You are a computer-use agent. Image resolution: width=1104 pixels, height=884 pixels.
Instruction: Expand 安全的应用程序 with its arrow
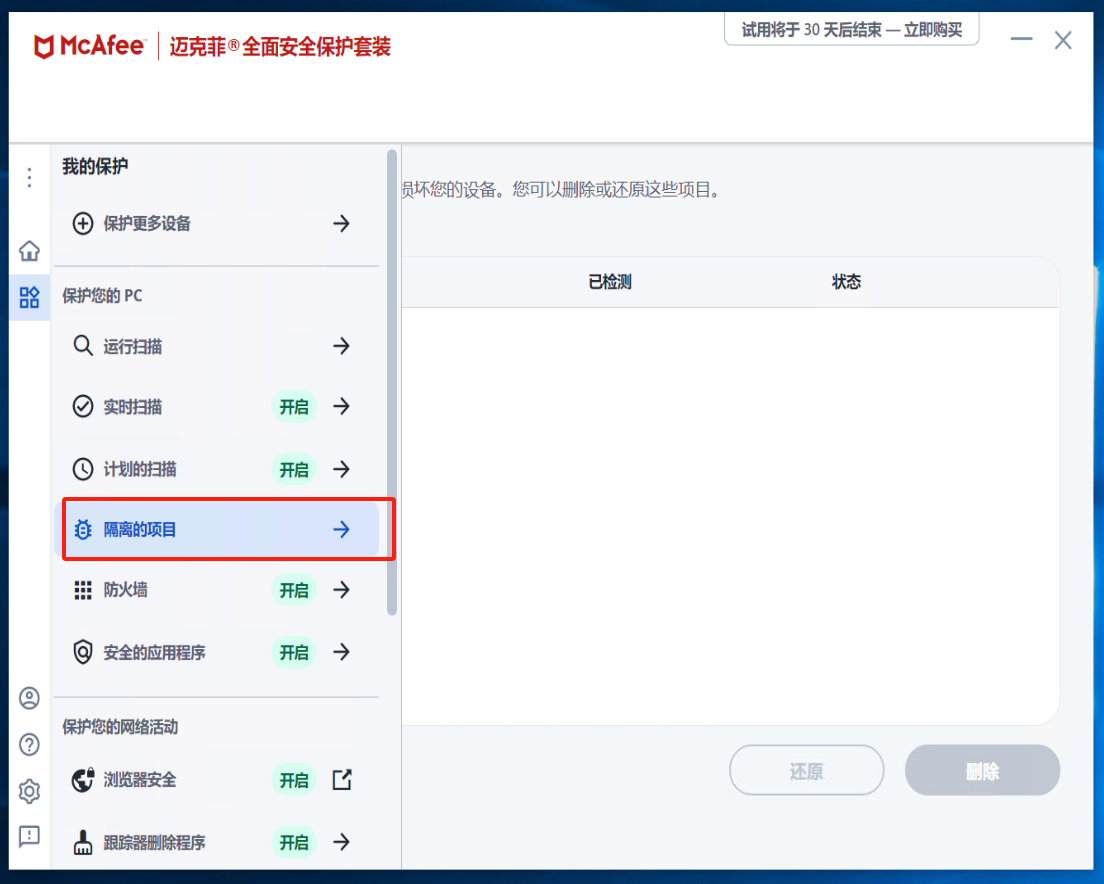click(x=341, y=652)
